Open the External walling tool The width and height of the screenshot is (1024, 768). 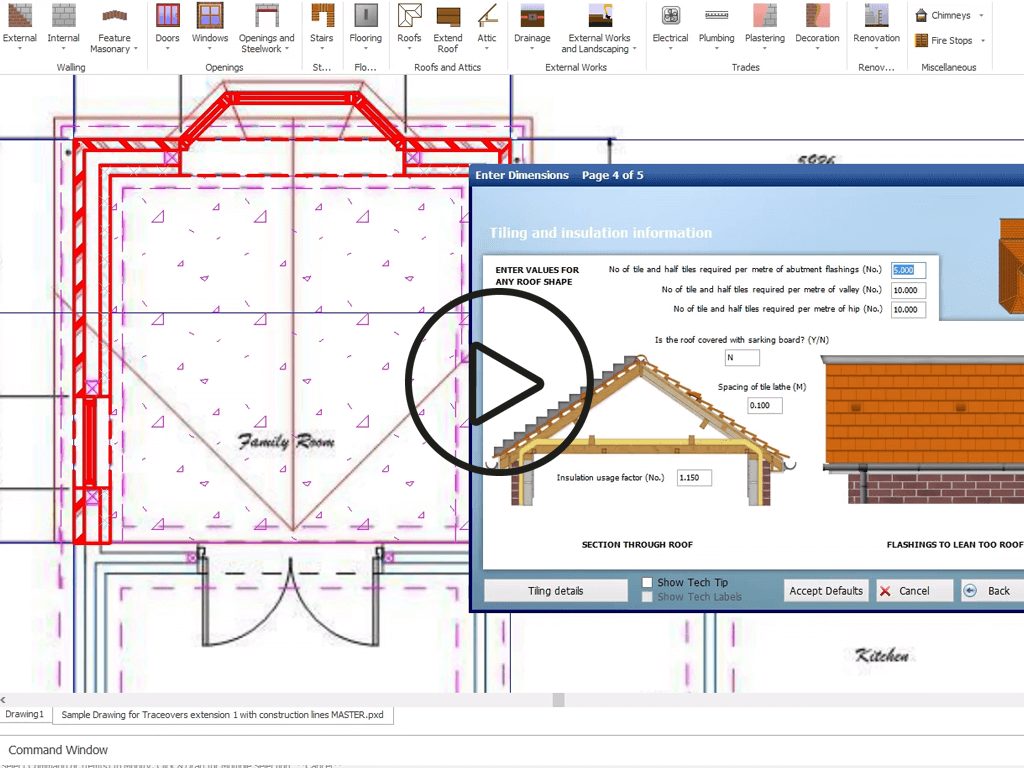(20, 25)
